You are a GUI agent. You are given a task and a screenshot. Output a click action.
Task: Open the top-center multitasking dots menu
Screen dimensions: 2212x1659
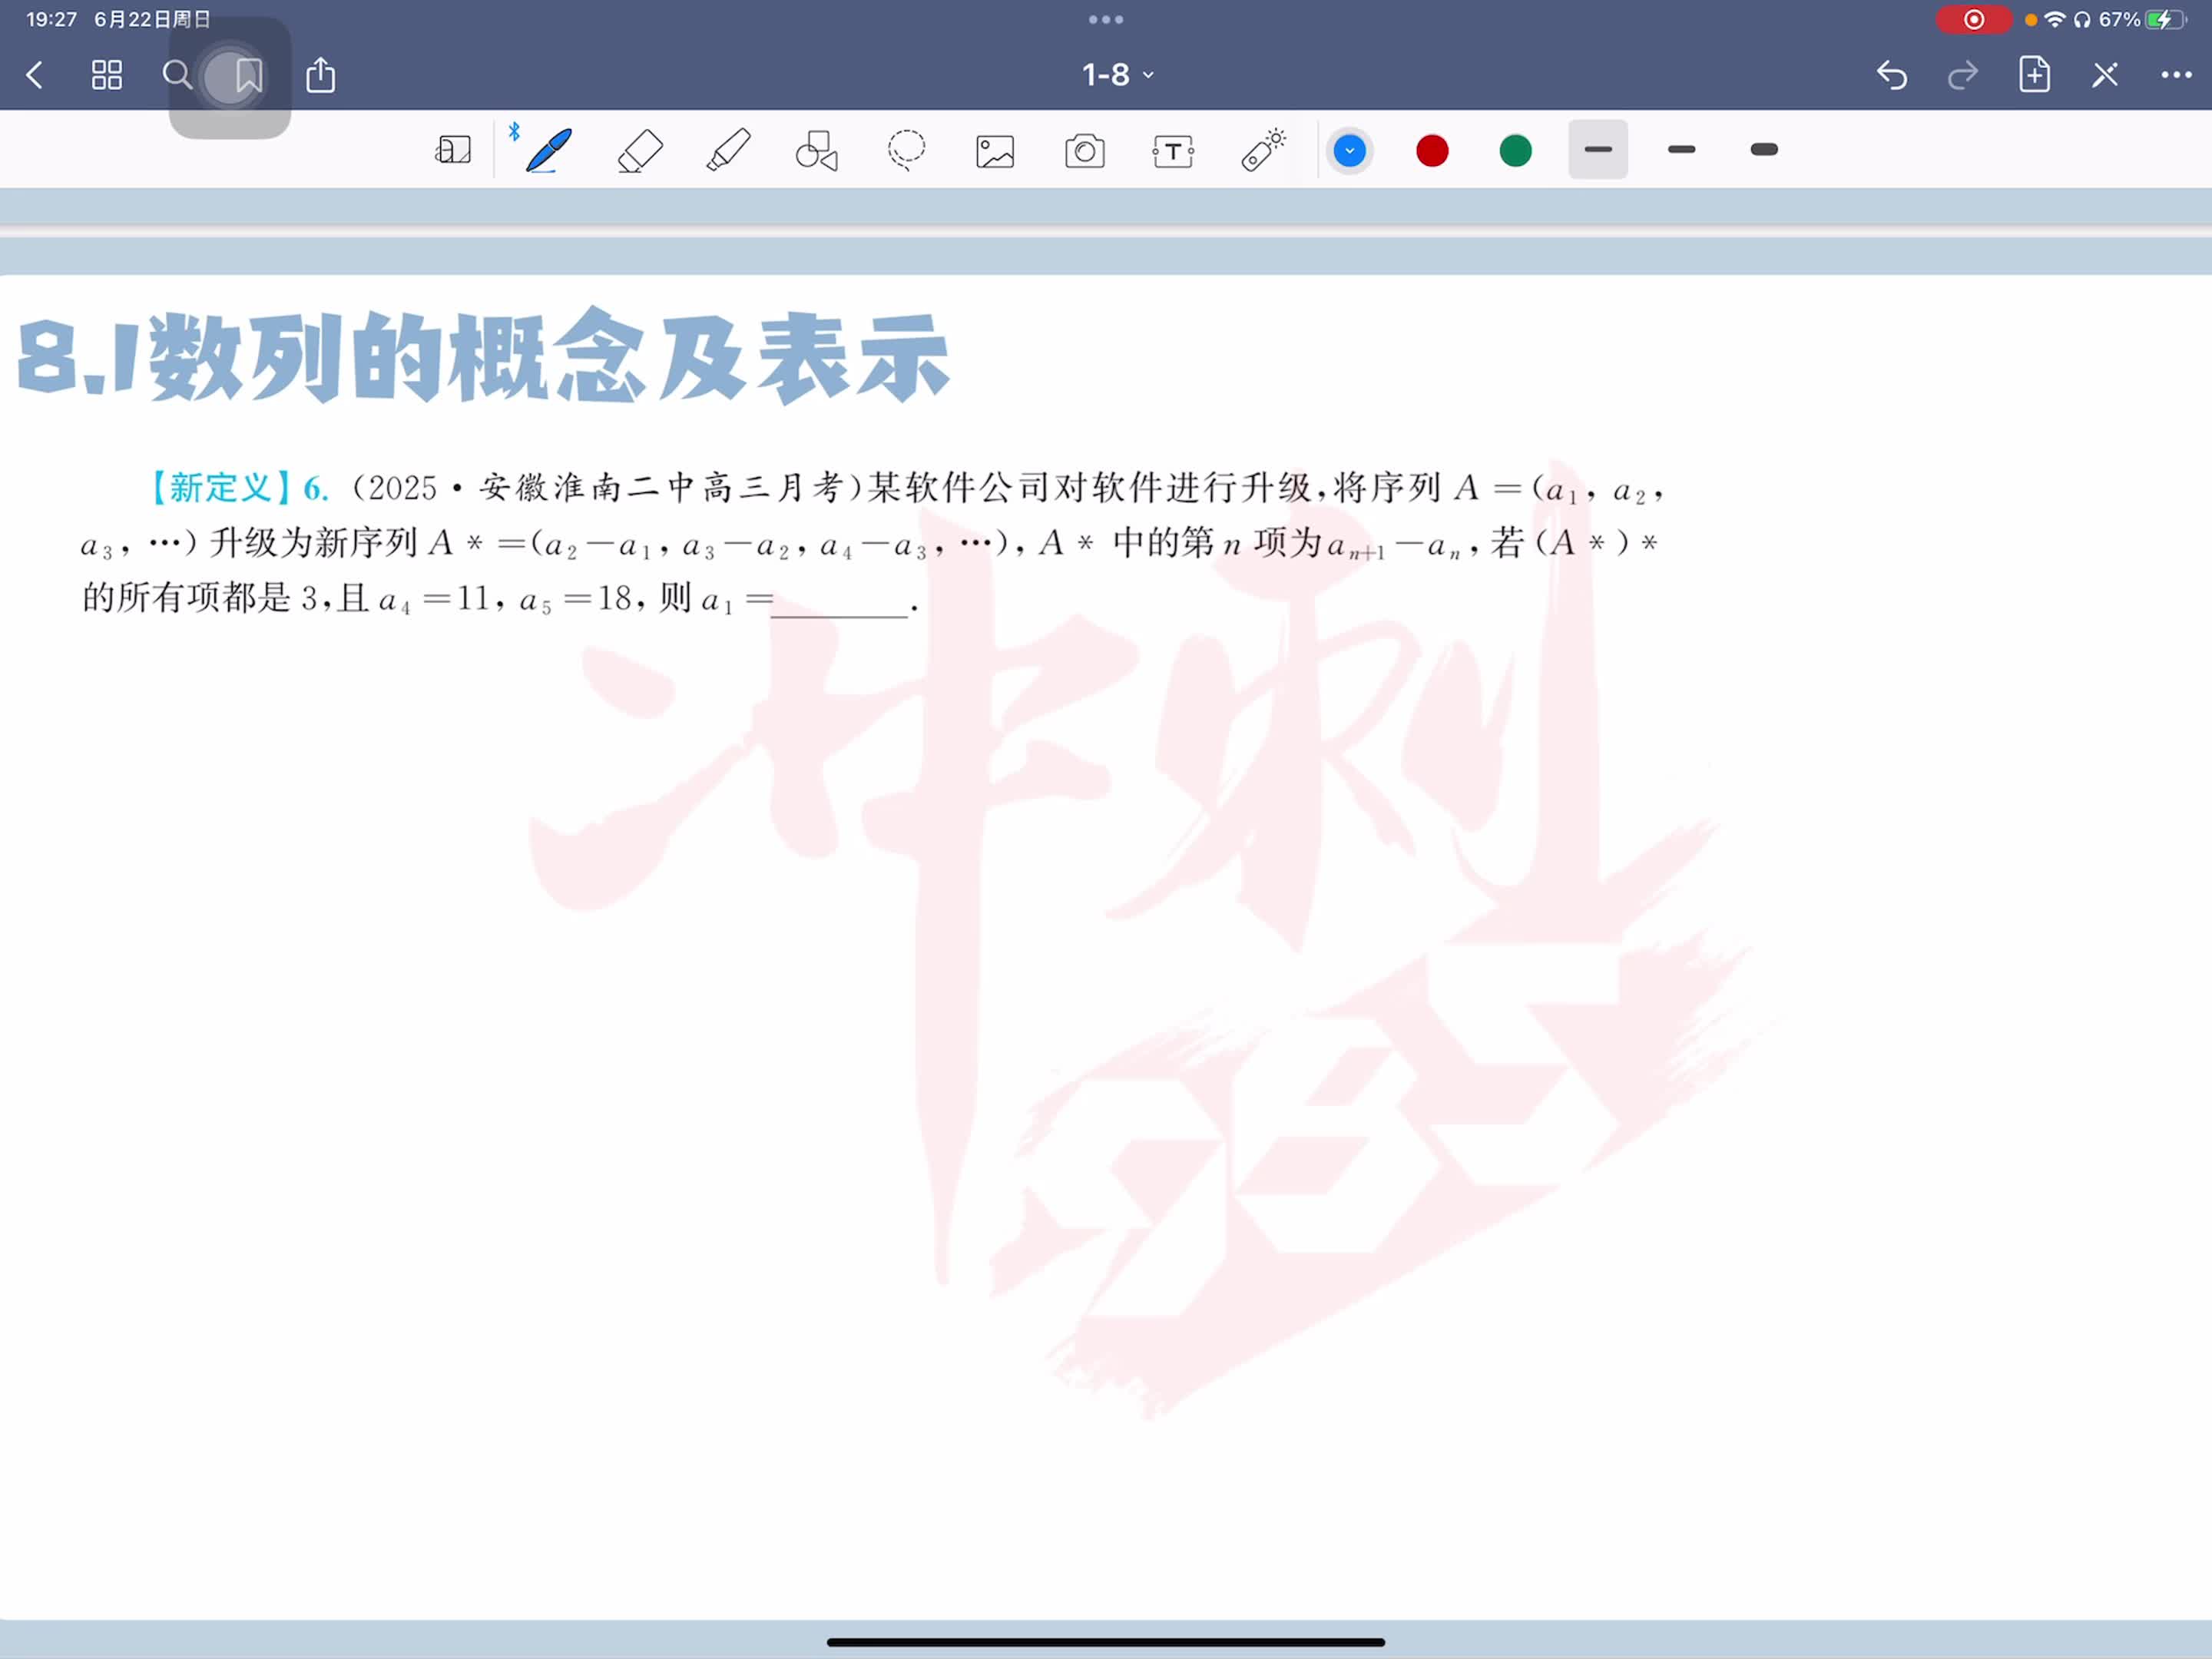click(x=1105, y=19)
